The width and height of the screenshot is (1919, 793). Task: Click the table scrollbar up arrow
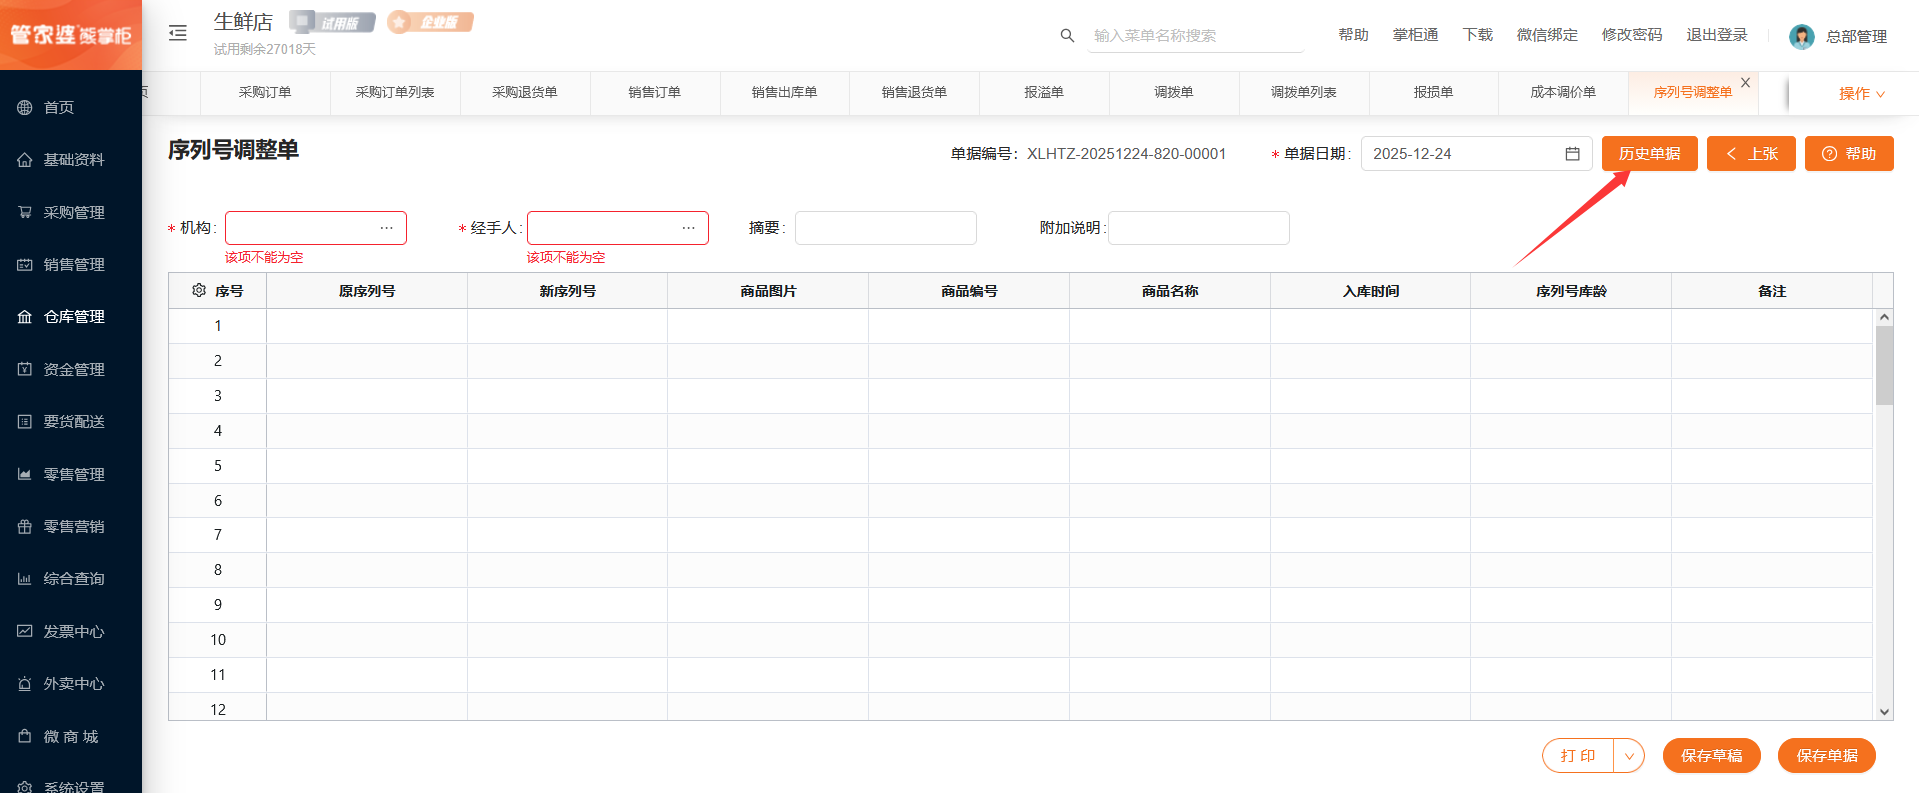coord(1884,317)
